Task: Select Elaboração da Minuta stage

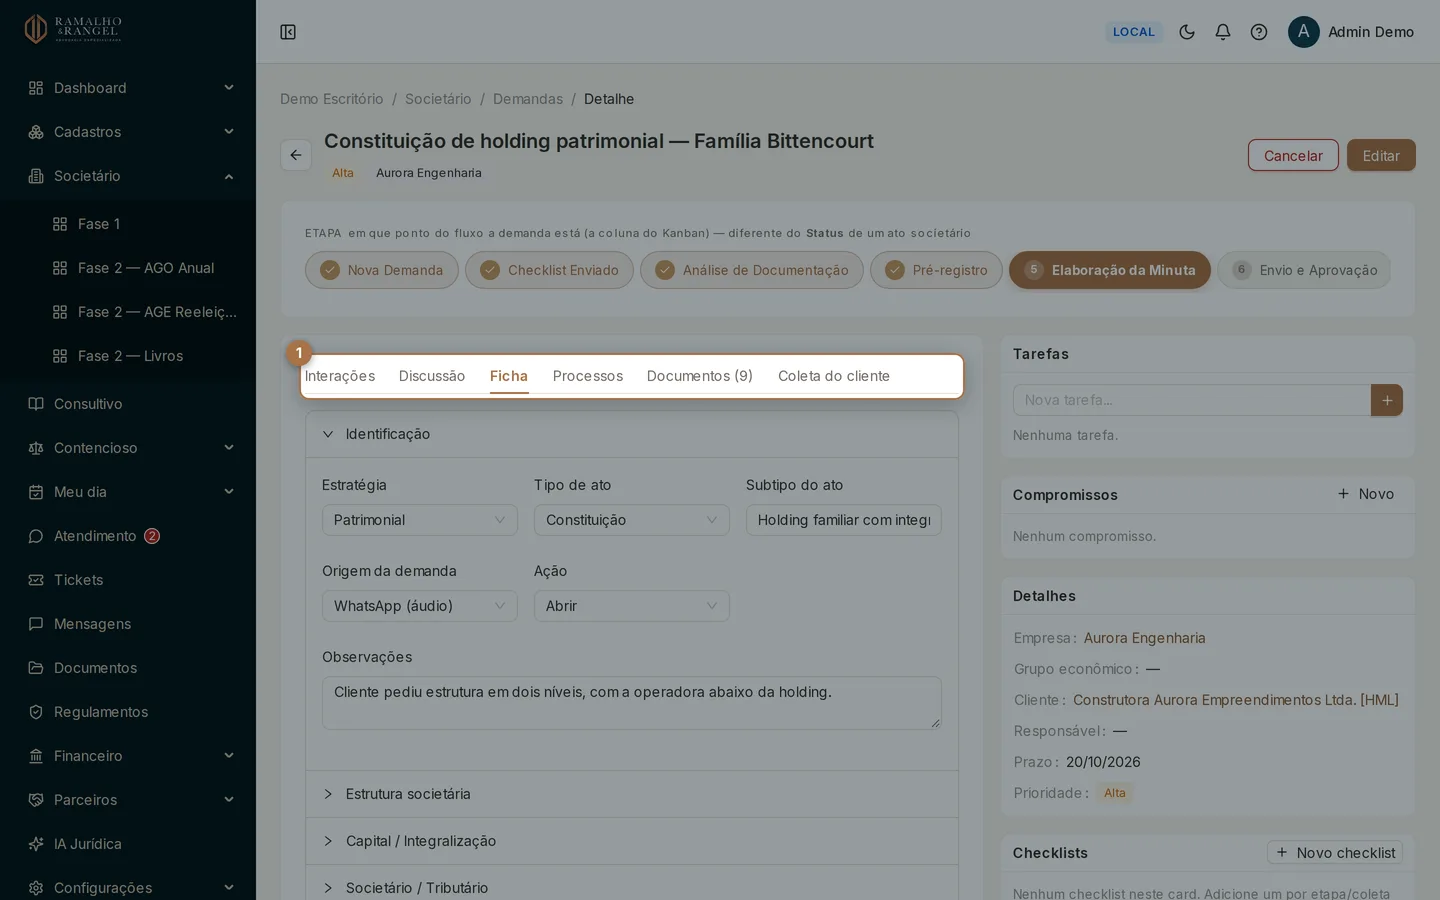Action: [x=1110, y=270]
